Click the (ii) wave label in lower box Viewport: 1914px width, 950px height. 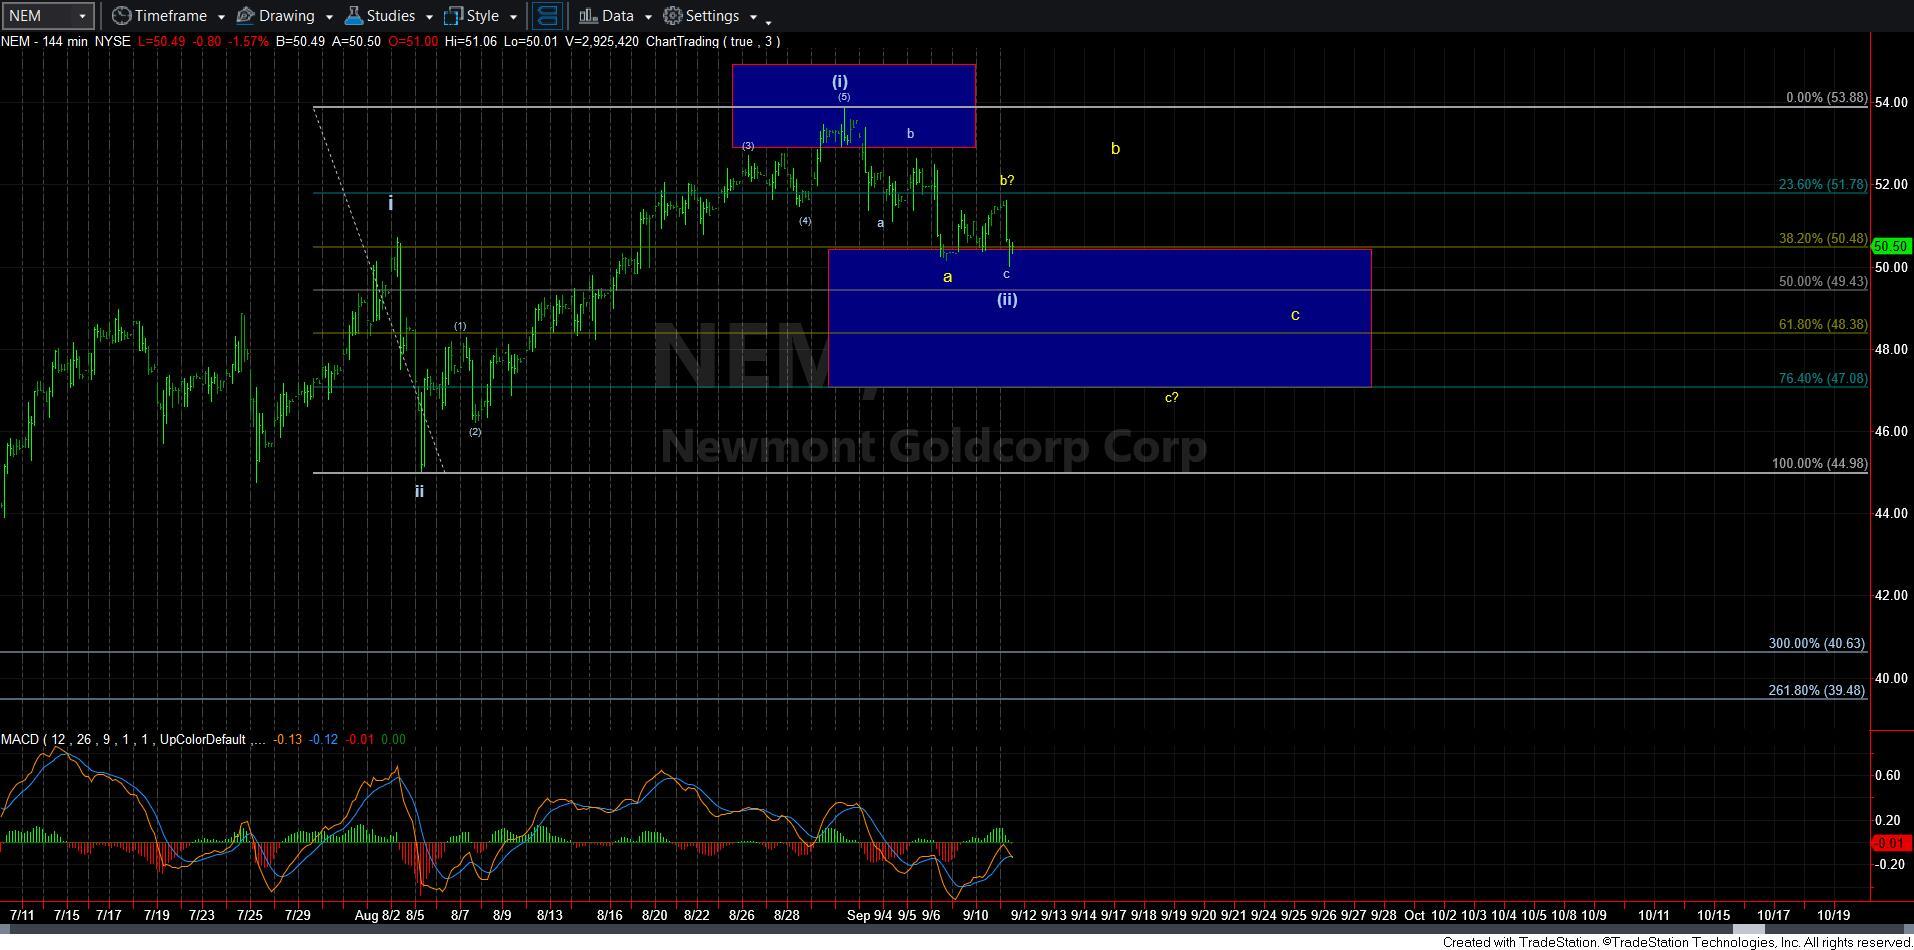(x=1007, y=299)
